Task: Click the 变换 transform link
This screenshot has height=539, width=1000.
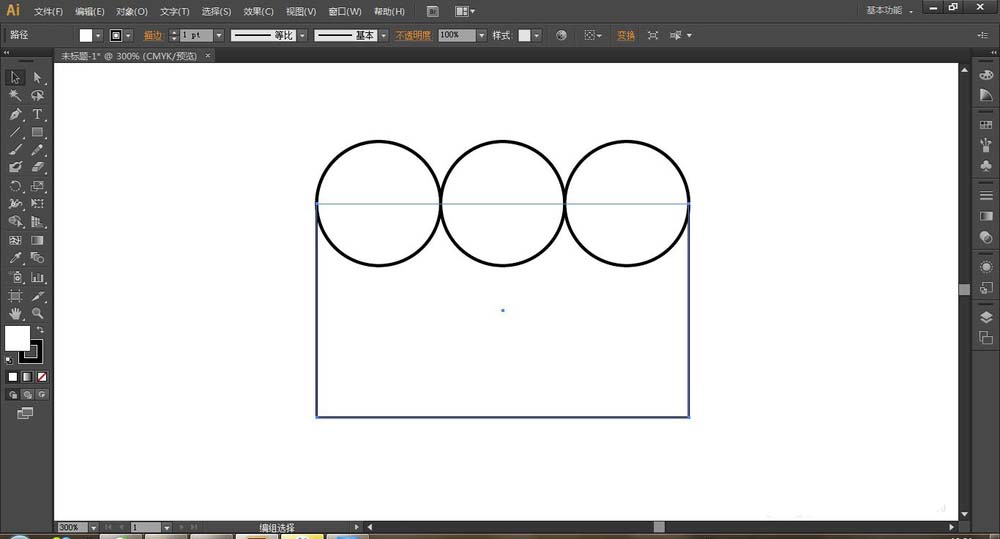Action: [x=625, y=35]
